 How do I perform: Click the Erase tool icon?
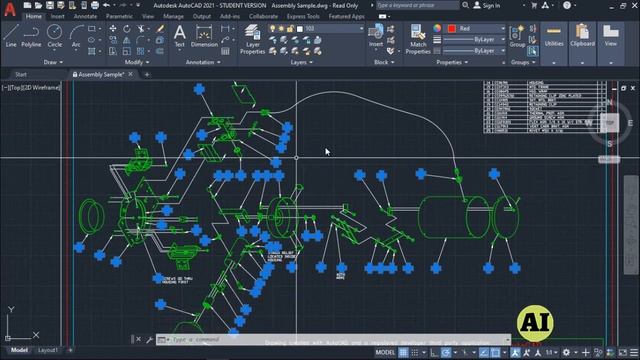pos(160,29)
